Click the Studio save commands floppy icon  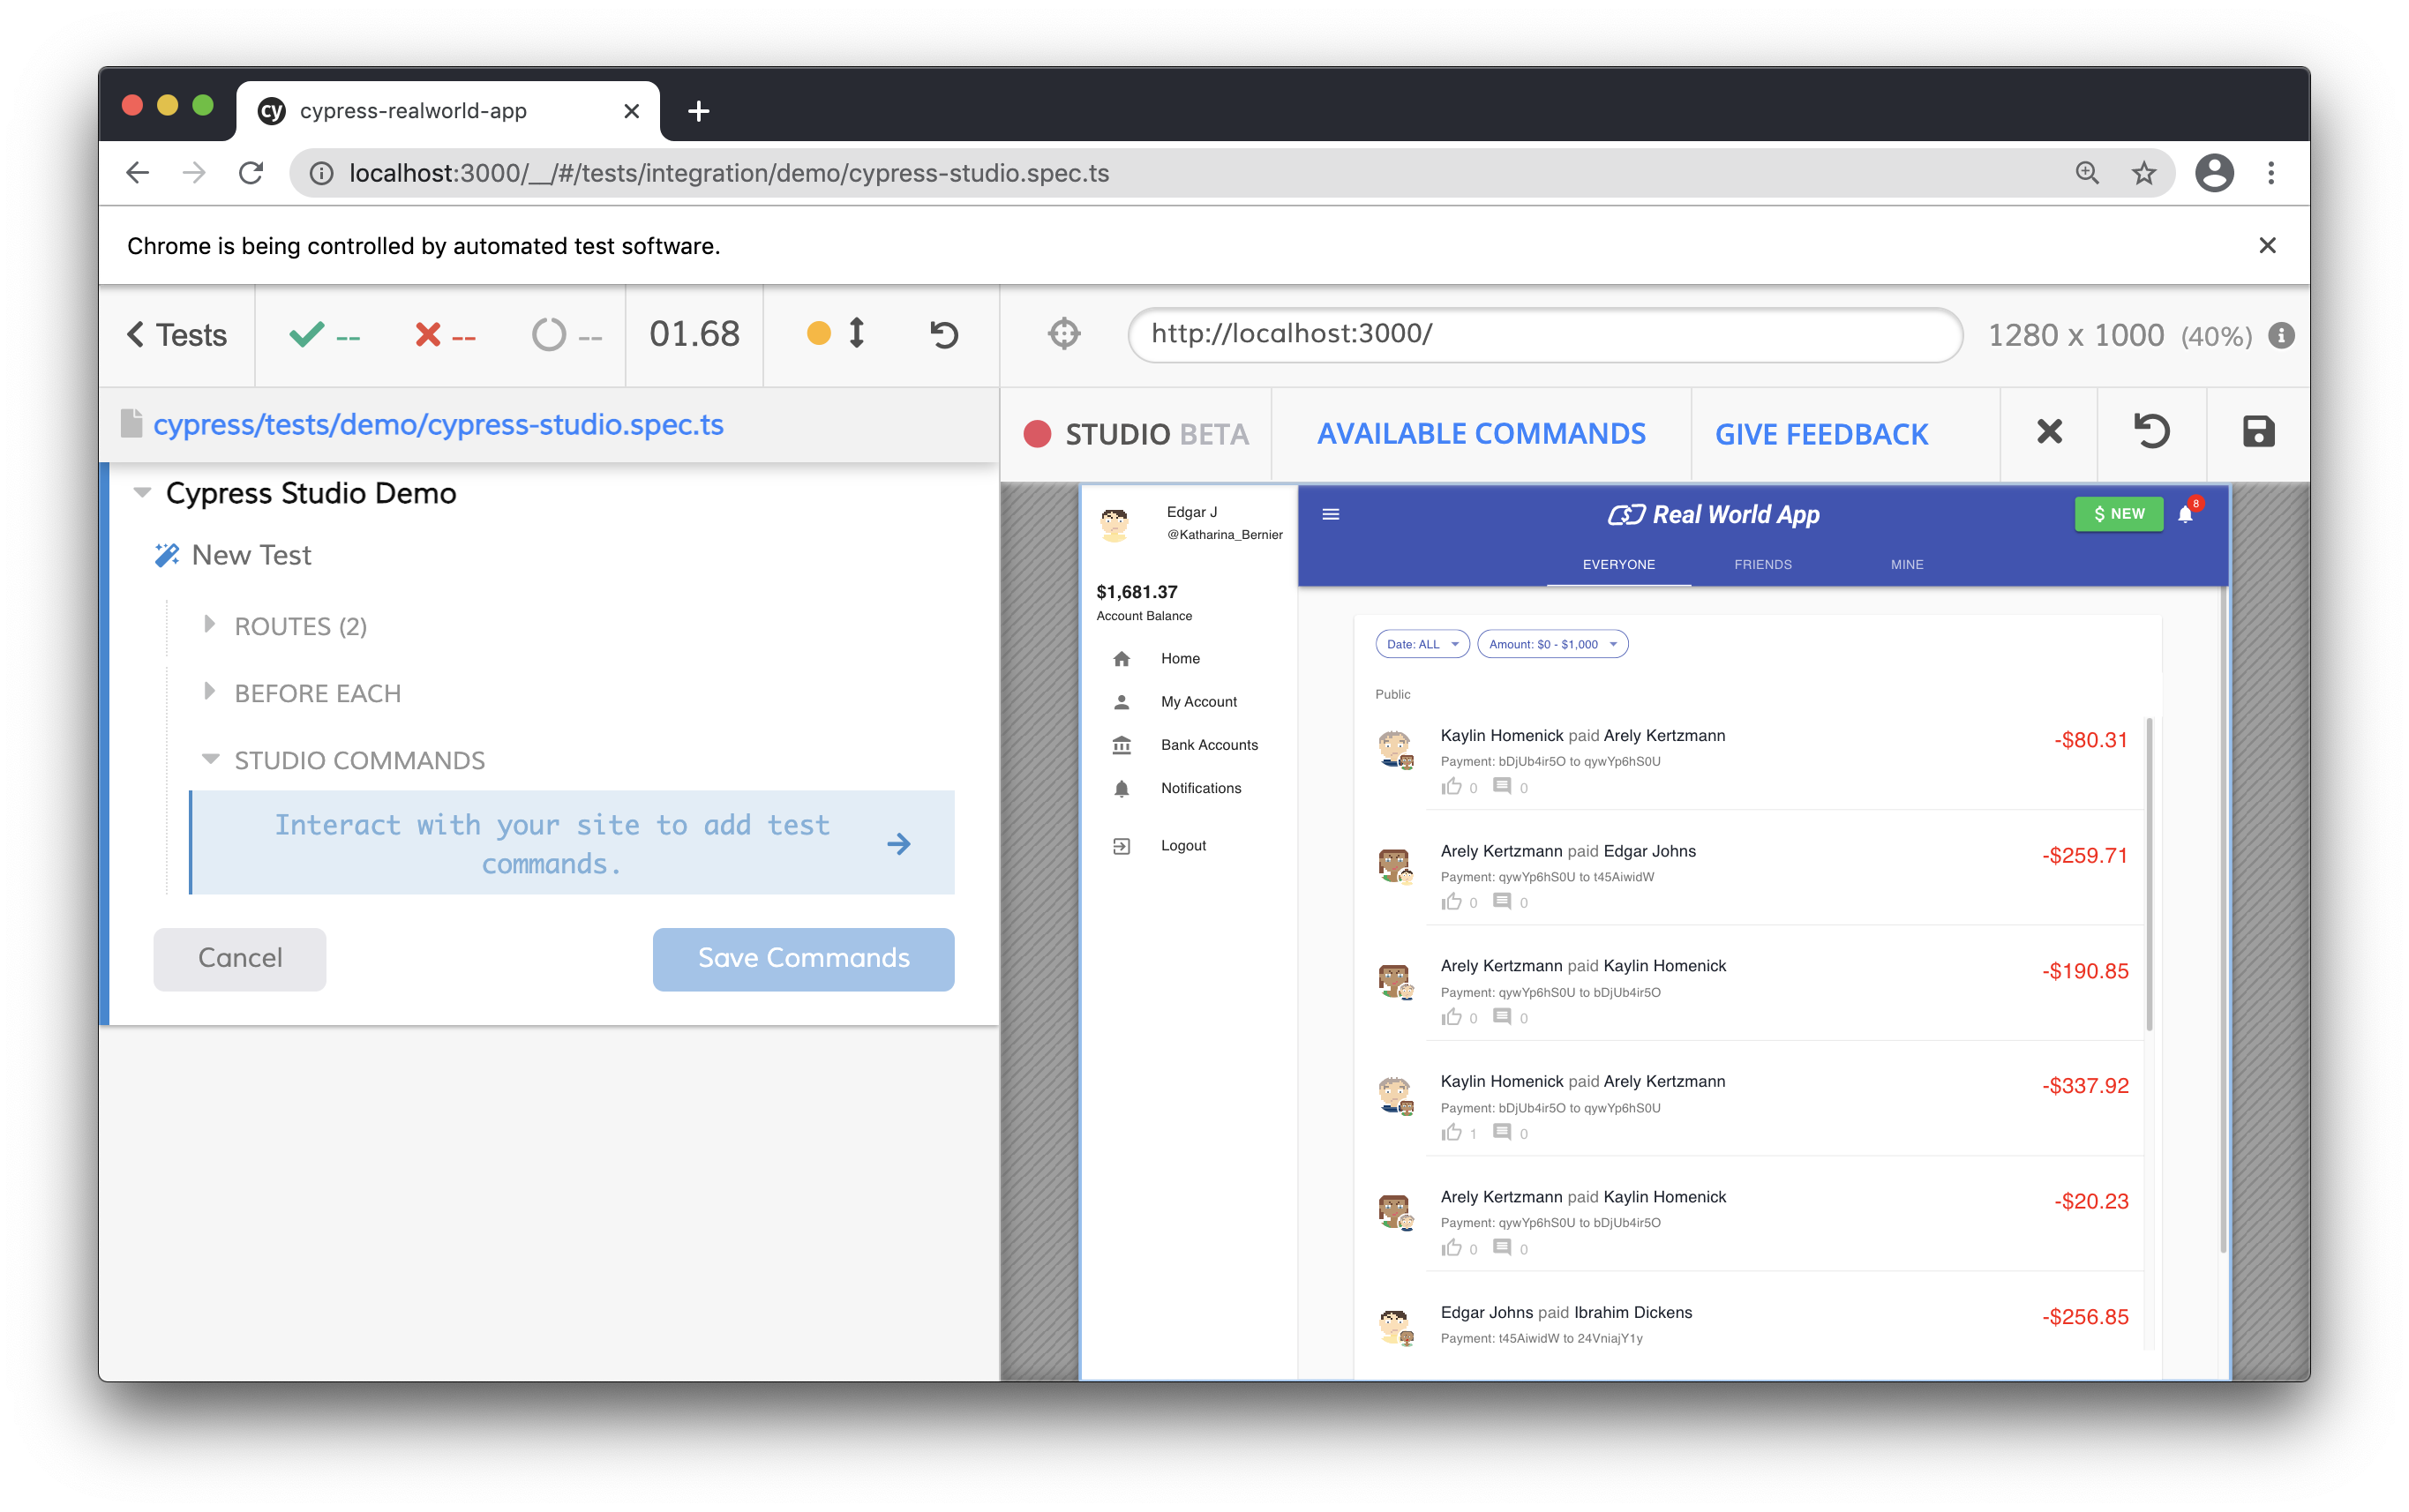2258,432
